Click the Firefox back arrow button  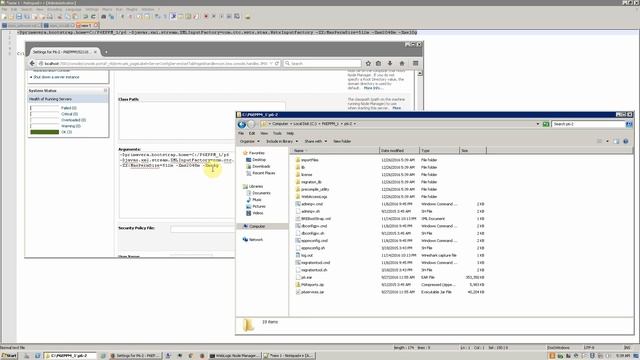32,63
